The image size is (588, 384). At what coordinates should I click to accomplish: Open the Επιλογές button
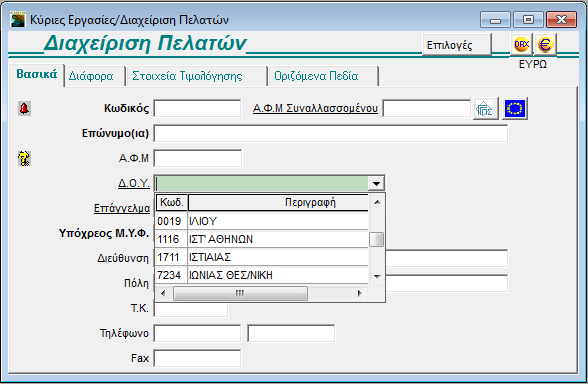pos(457,45)
